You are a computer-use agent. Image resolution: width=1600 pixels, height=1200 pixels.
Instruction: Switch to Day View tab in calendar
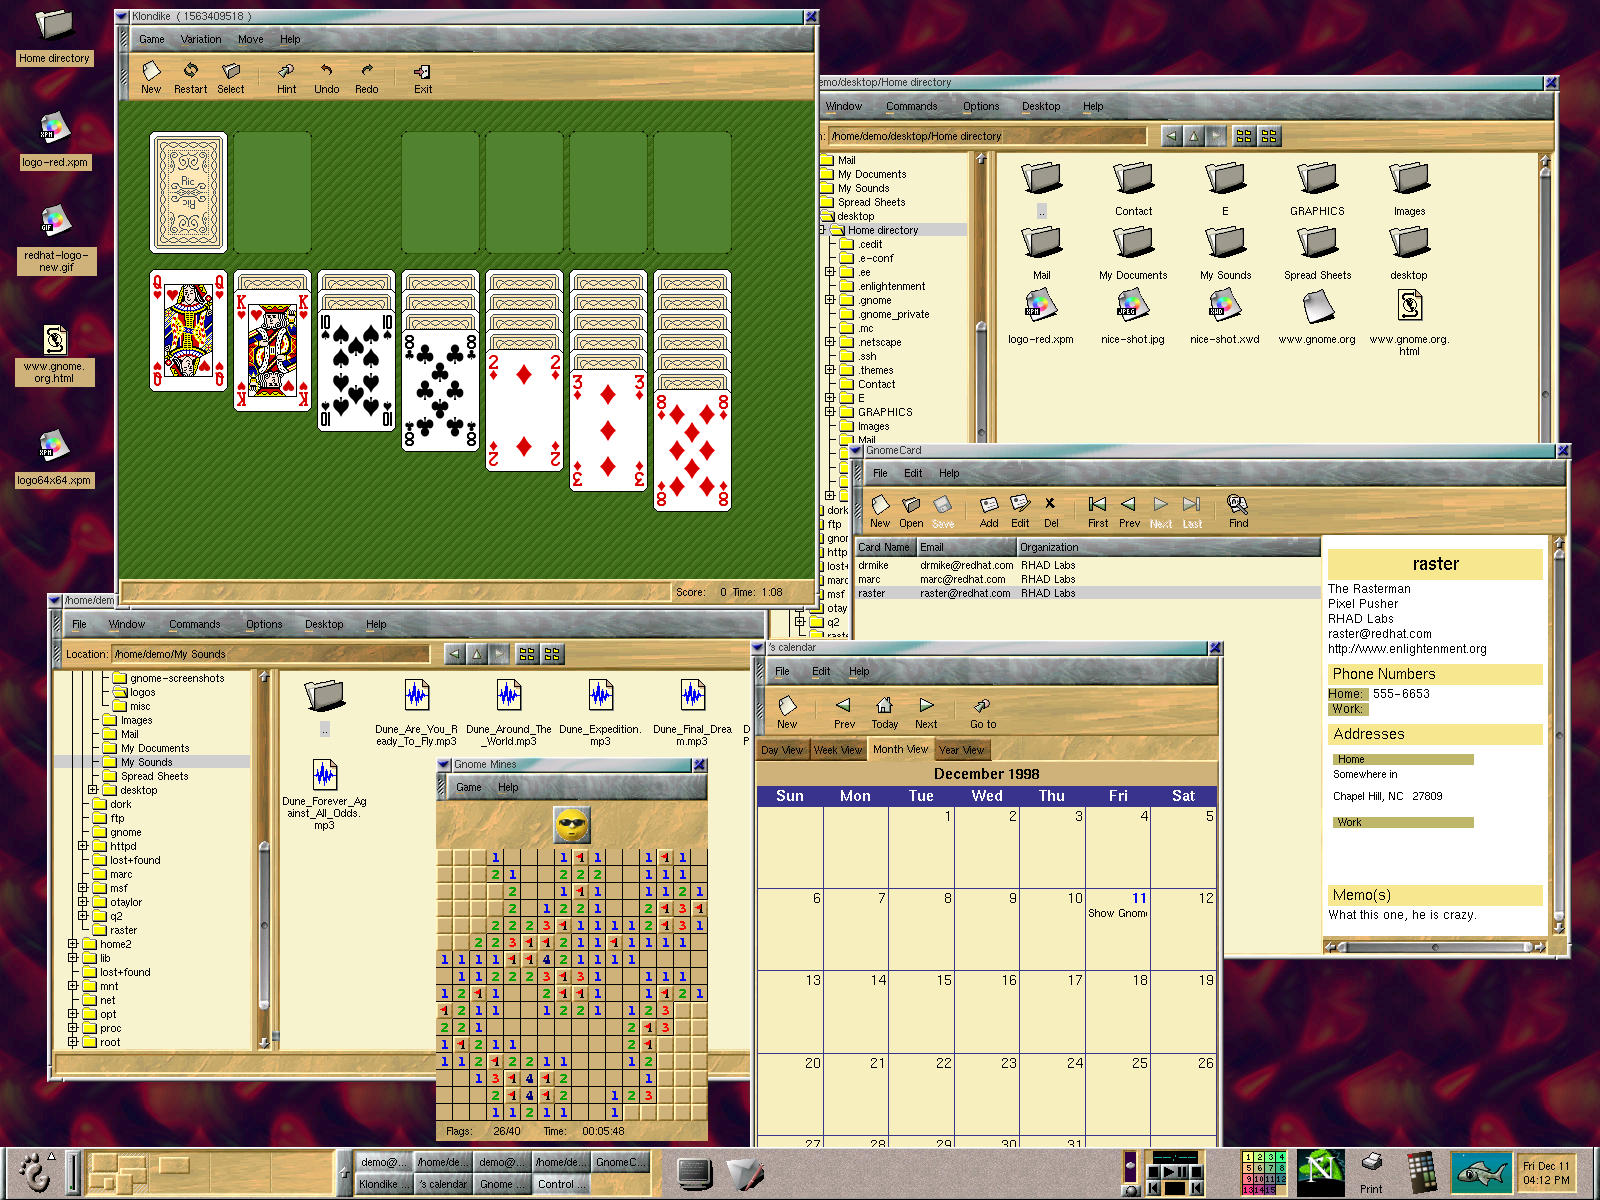tap(782, 750)
